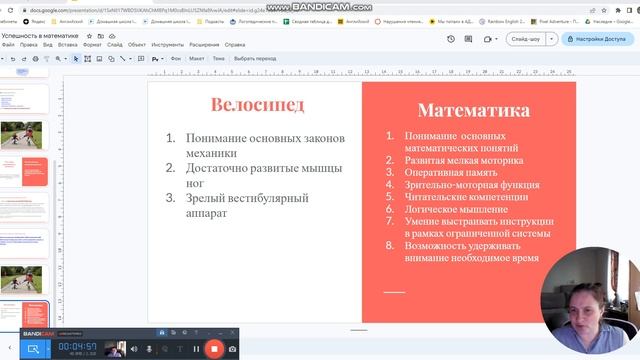Screen dimensions: 640x360
Task: Insert an image using the toolbar icon
Action: [x=99, y=59]
